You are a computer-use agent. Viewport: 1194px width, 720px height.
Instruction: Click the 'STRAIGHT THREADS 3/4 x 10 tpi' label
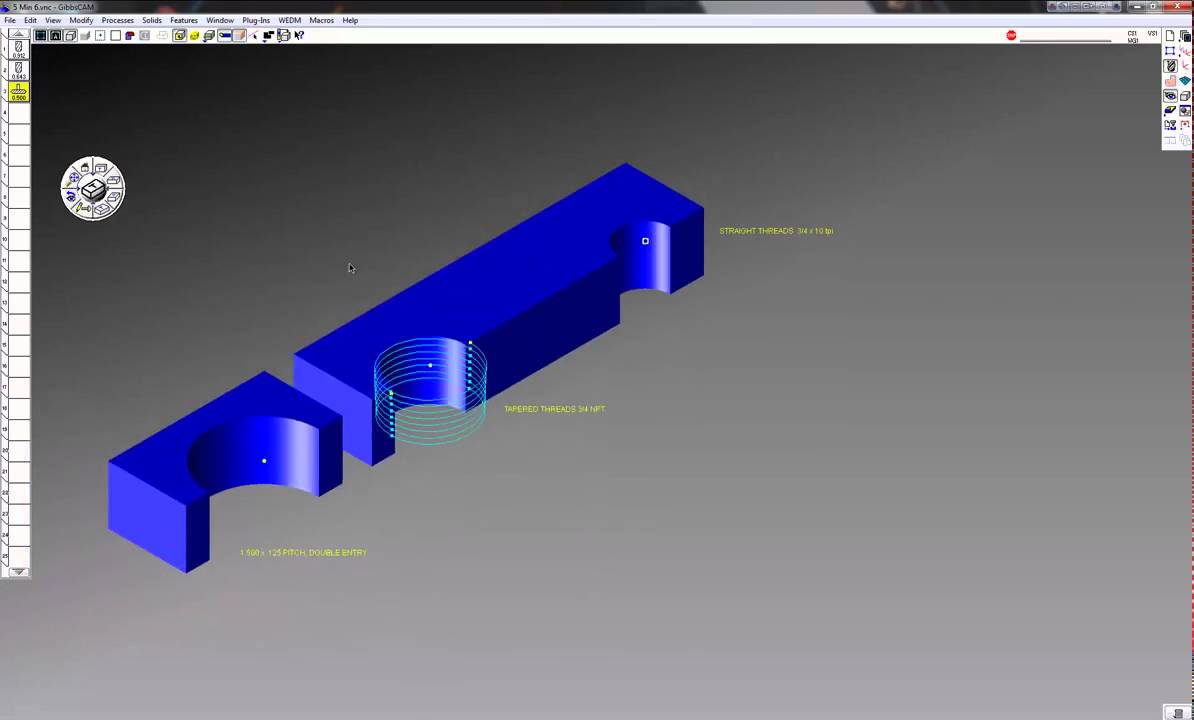coord(776,231)
